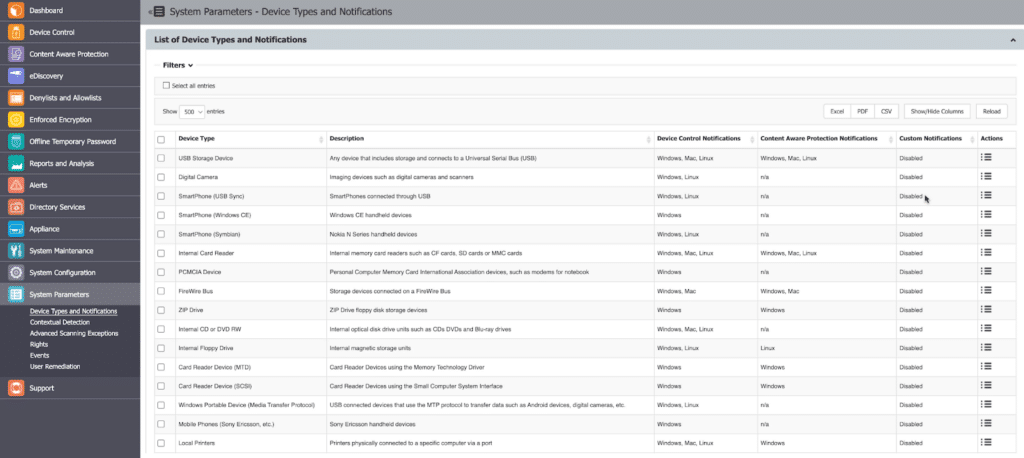The width and height of the screenshot is (1024, 458).
Task: Click the System Configuration gear icon
Action: 16,272
